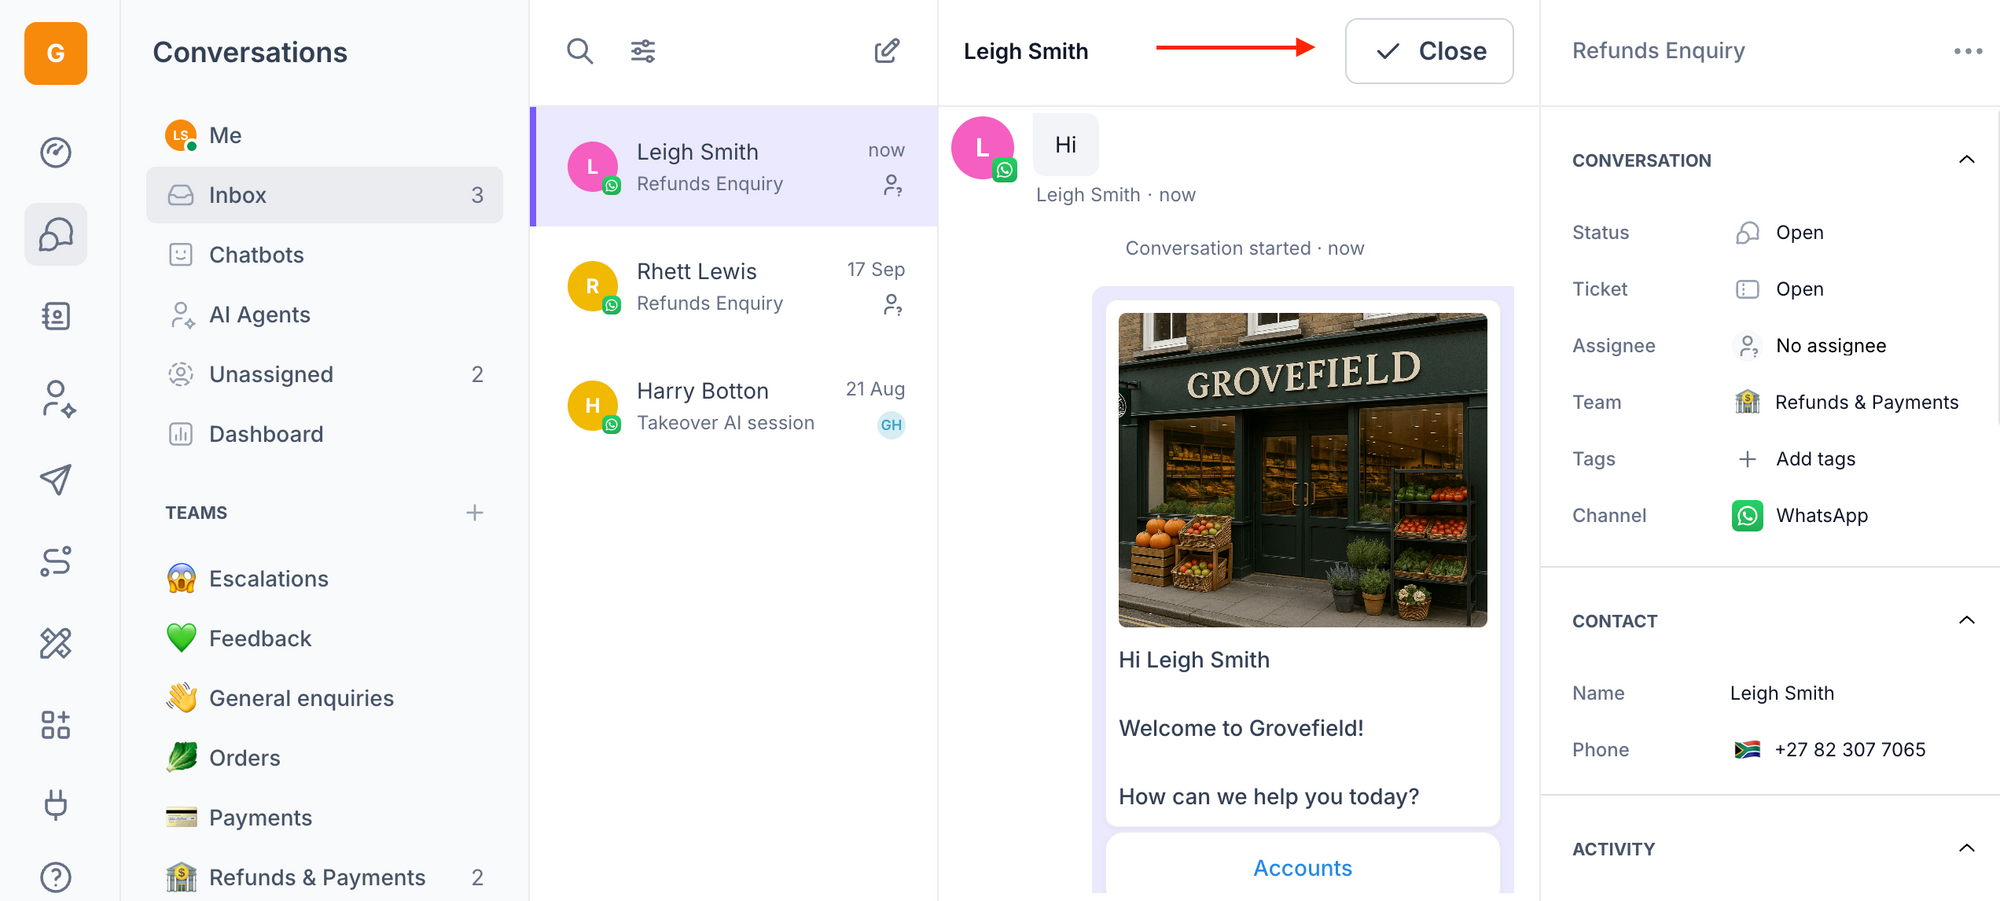Open the contacts icon in left rail

pyautogui.click(x=56, y=317)
